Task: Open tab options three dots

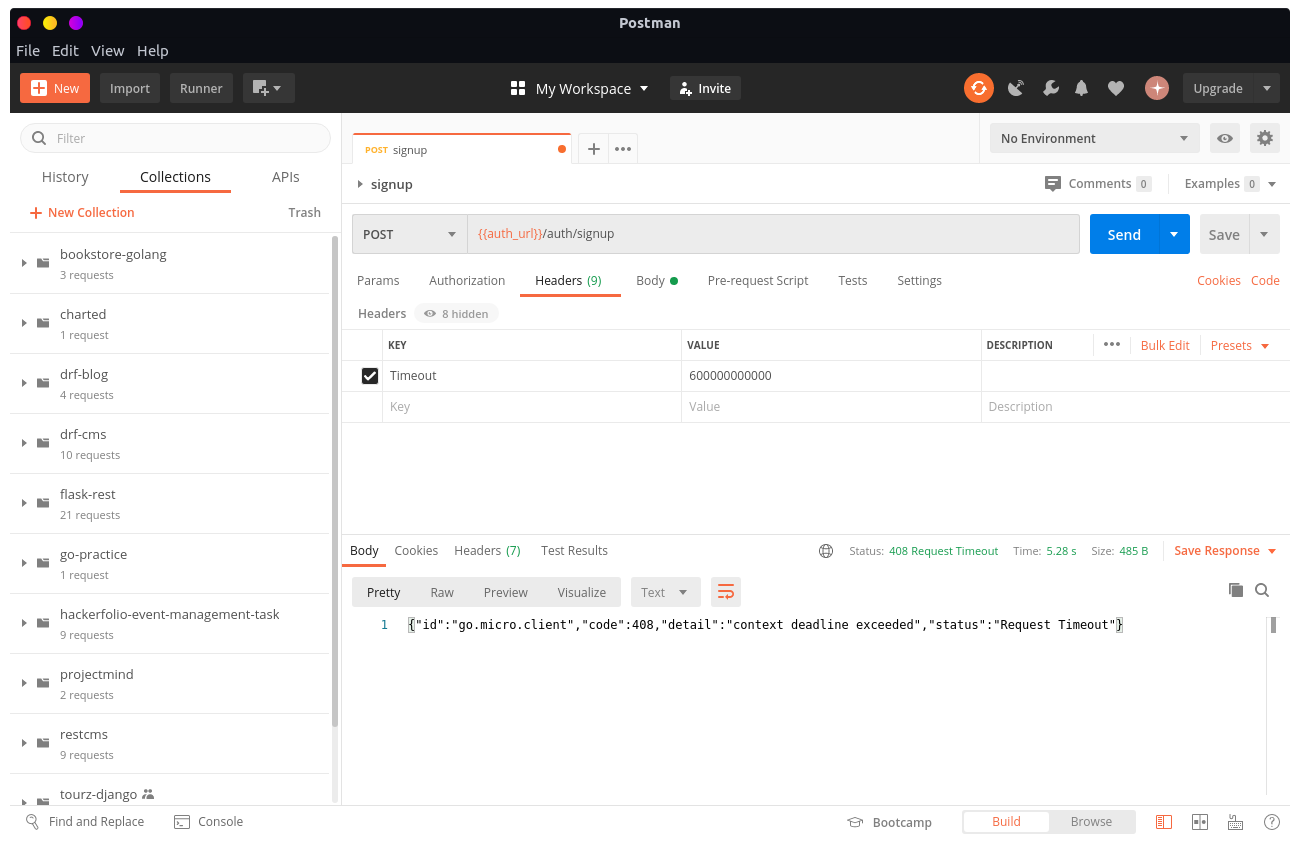Action: (x=623, y=149)
